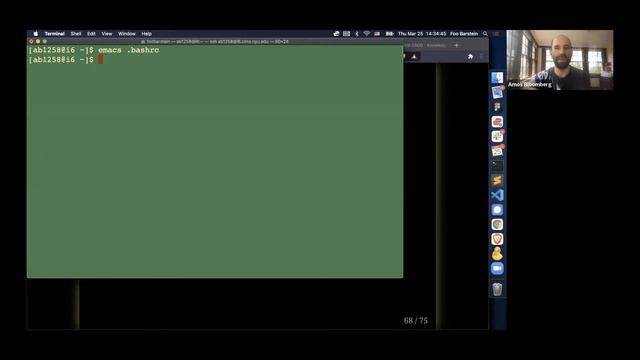Open the Help menu
This screenshot has width=640, height=360.
(x=147, y=34)
